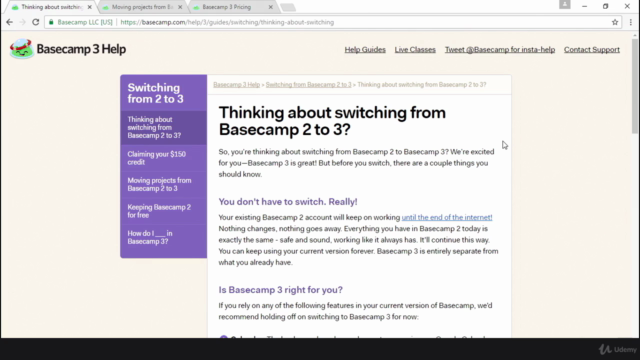640x360 pixels.
Task: Close the 'Basecamp 3 Pricing' tab
Action: point(270,7)
